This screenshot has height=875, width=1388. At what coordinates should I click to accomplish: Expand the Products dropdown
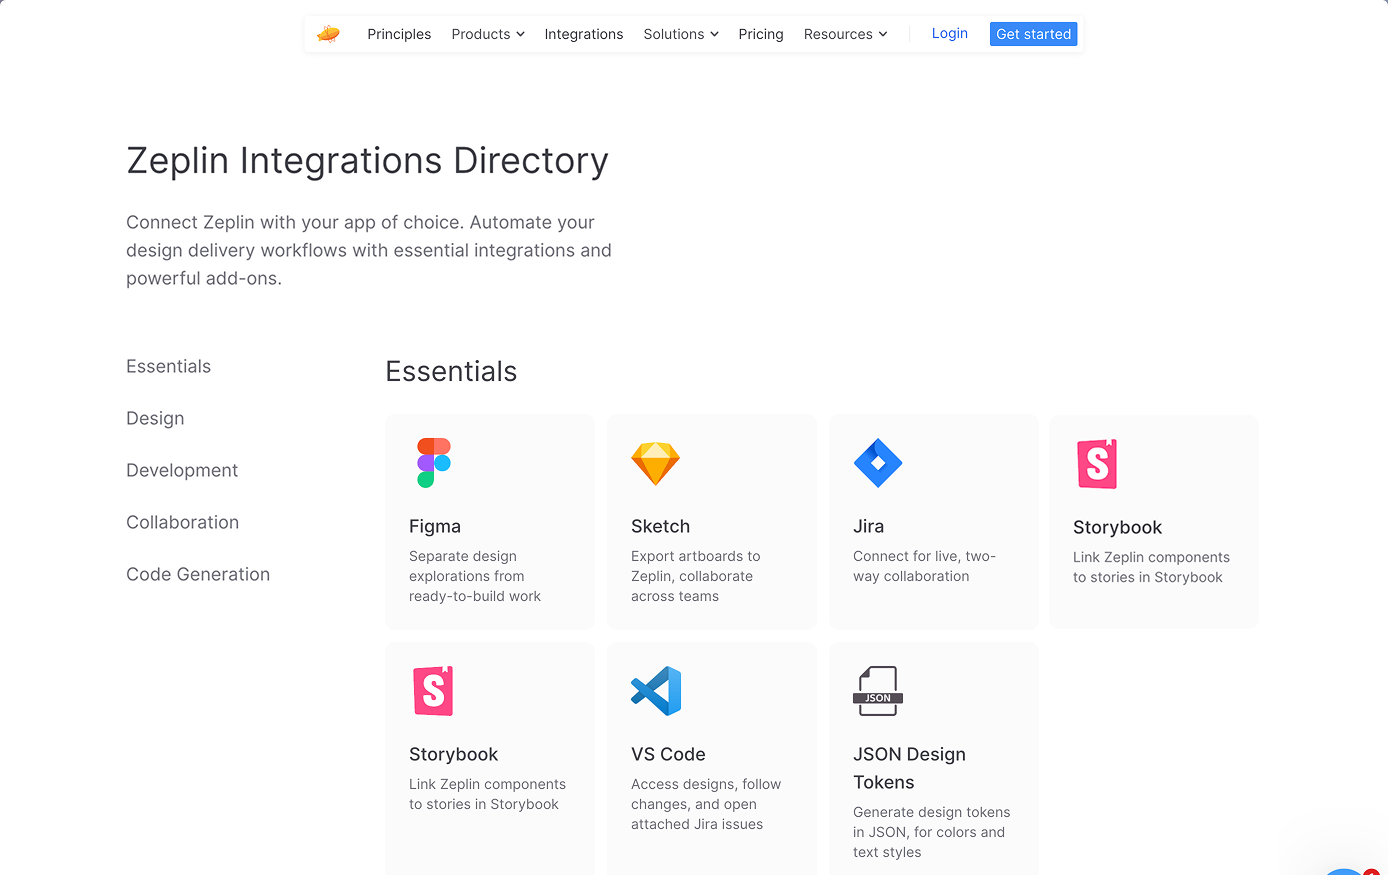click(x=487, y=34)
